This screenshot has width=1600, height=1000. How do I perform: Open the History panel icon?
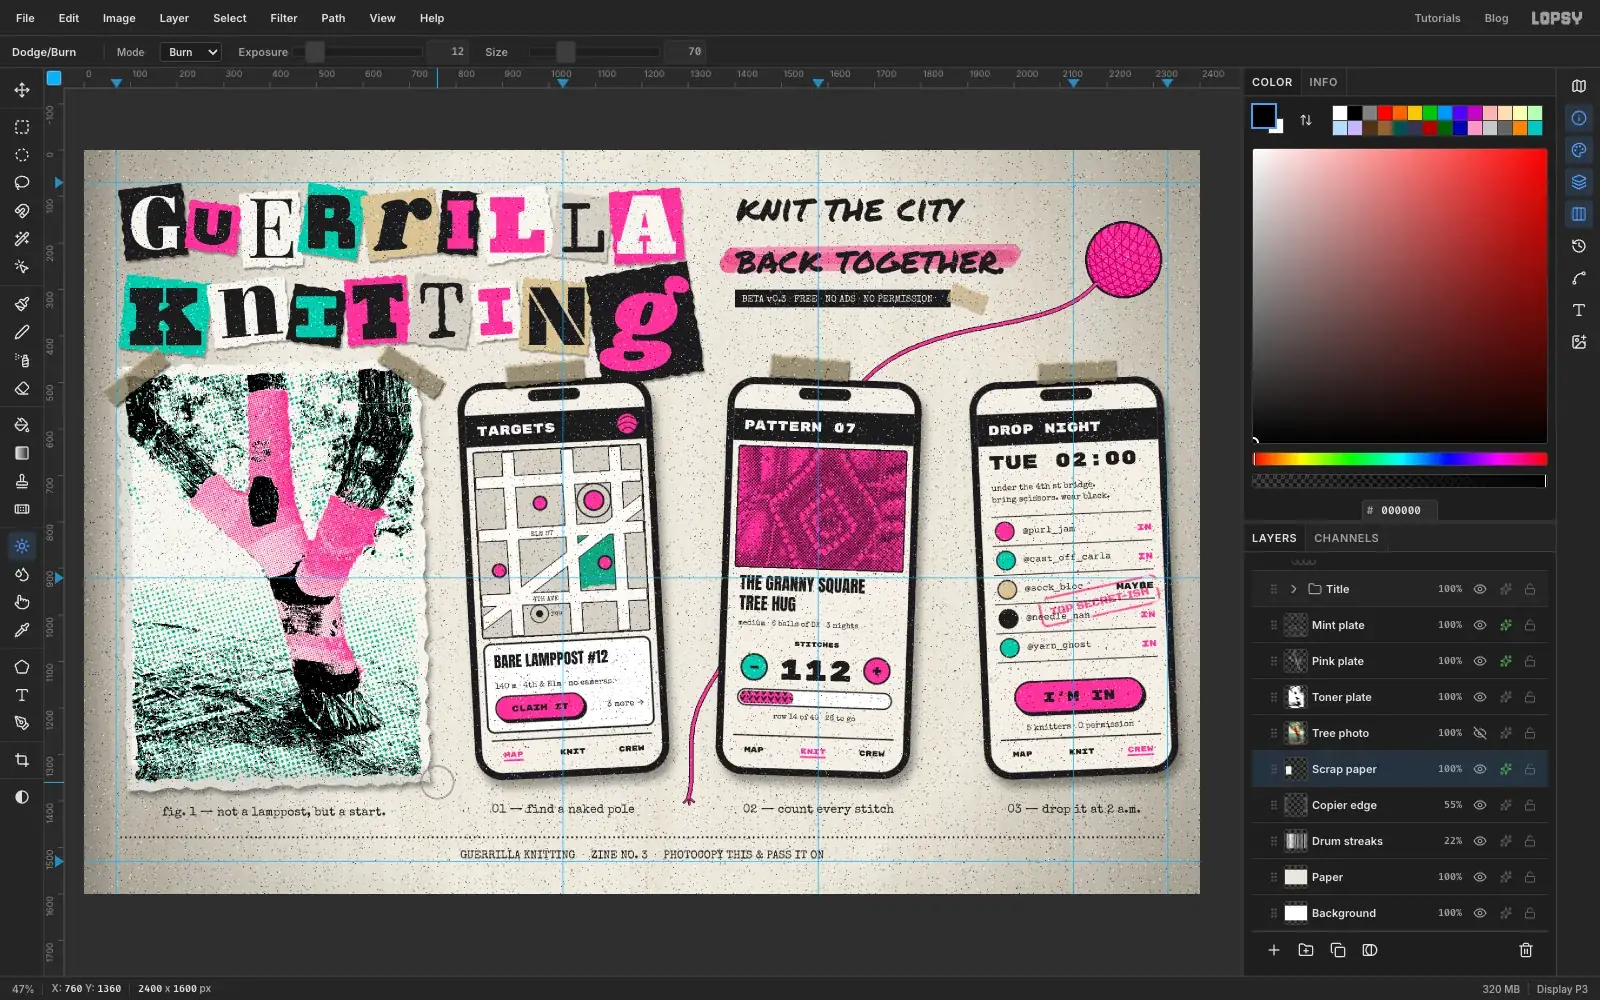click(1578, 246)
